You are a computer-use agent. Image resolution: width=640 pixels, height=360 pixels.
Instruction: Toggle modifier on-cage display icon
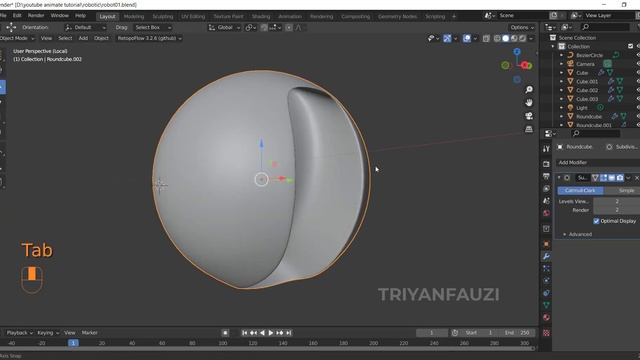(596, 178)
